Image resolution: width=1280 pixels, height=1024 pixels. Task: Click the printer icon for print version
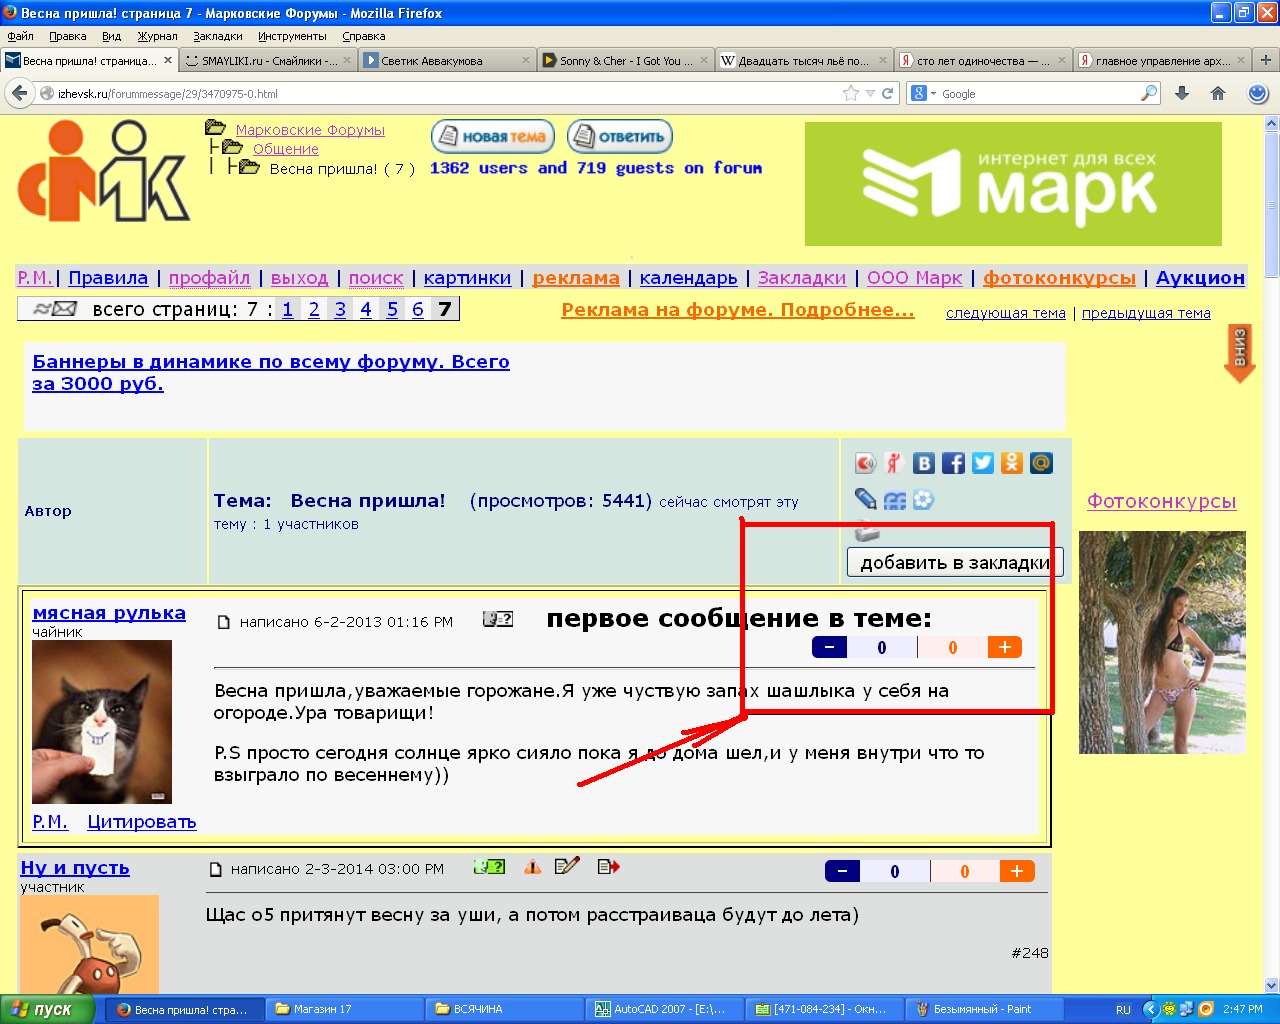click(x=867, y=532)
